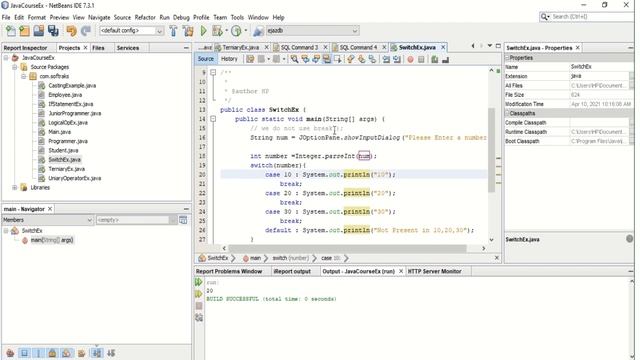The height and width of the screenshot is (360, 640).
Task: Toggle Sort by Source in Navigator
Action: pyautogui.click(x=111, y=353)
